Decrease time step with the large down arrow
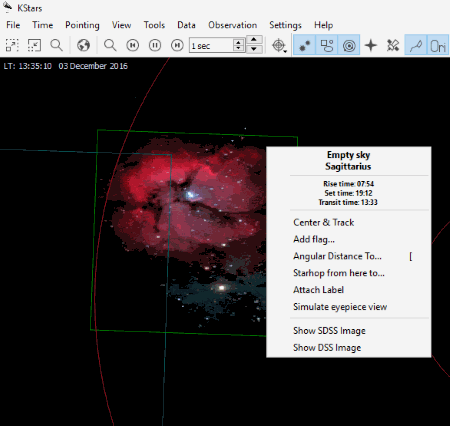This screenshot has width=450, height=426. 254,49
